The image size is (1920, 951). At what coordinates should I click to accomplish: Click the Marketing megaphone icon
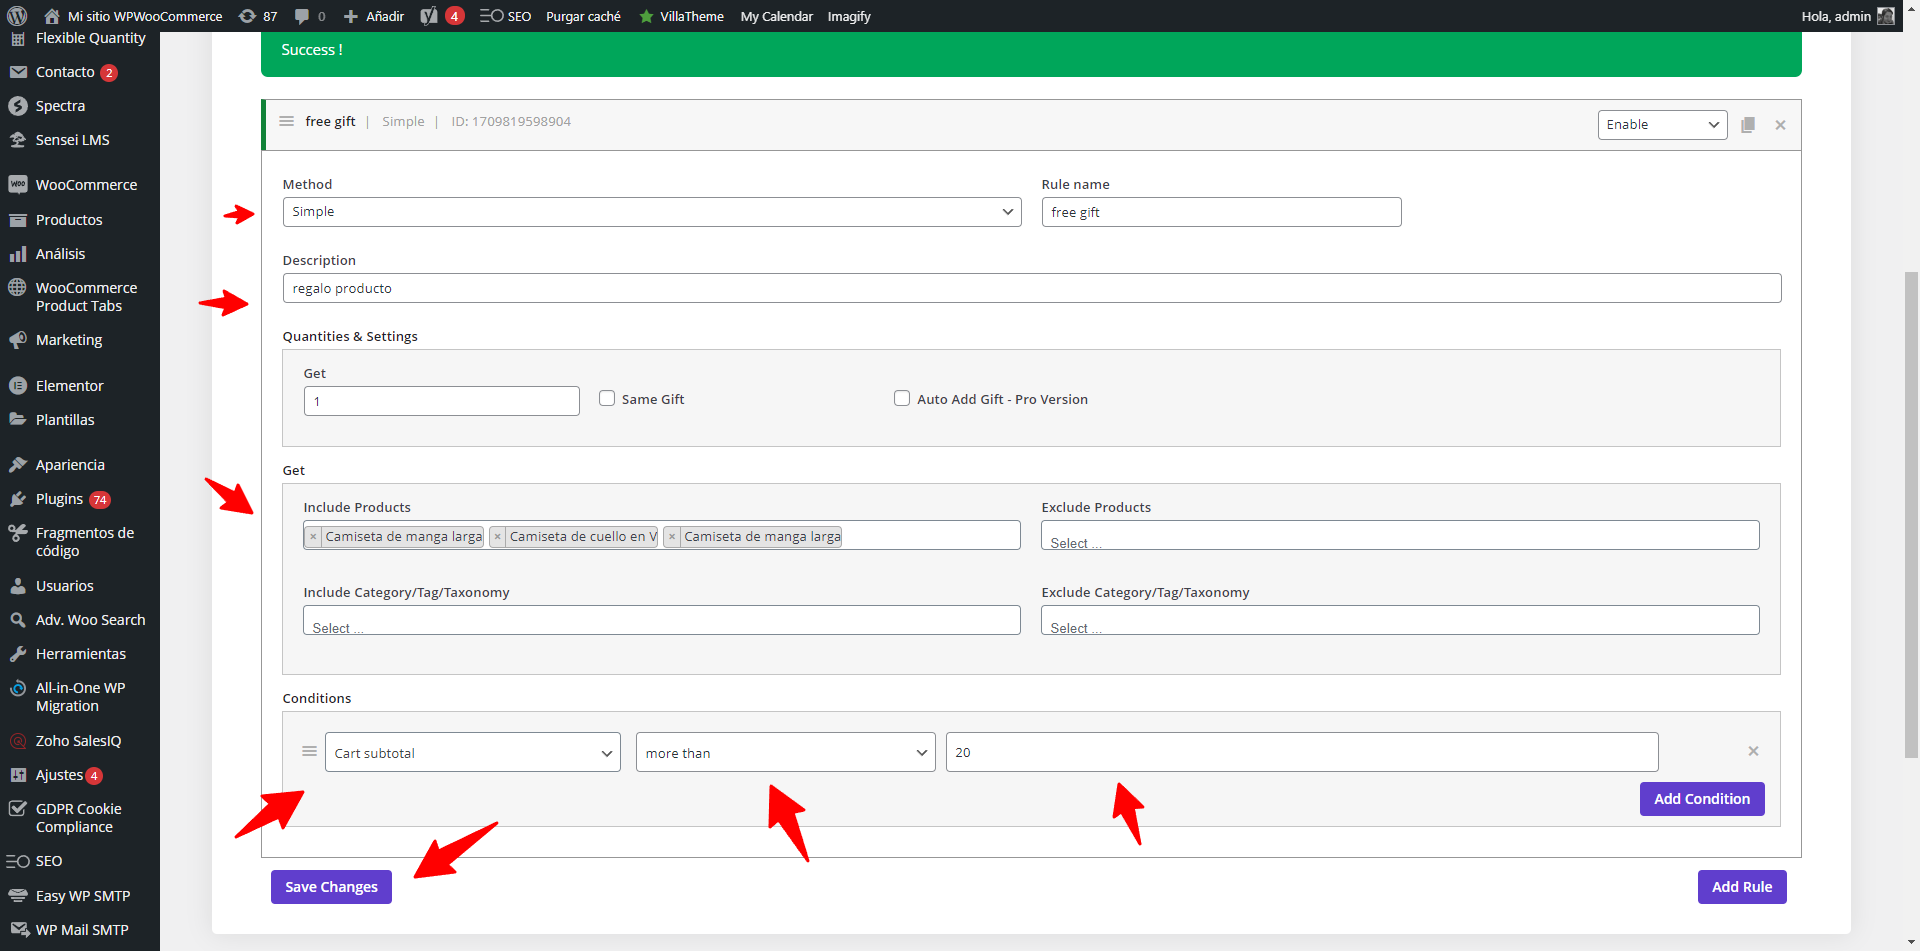(x=18, y=340)
